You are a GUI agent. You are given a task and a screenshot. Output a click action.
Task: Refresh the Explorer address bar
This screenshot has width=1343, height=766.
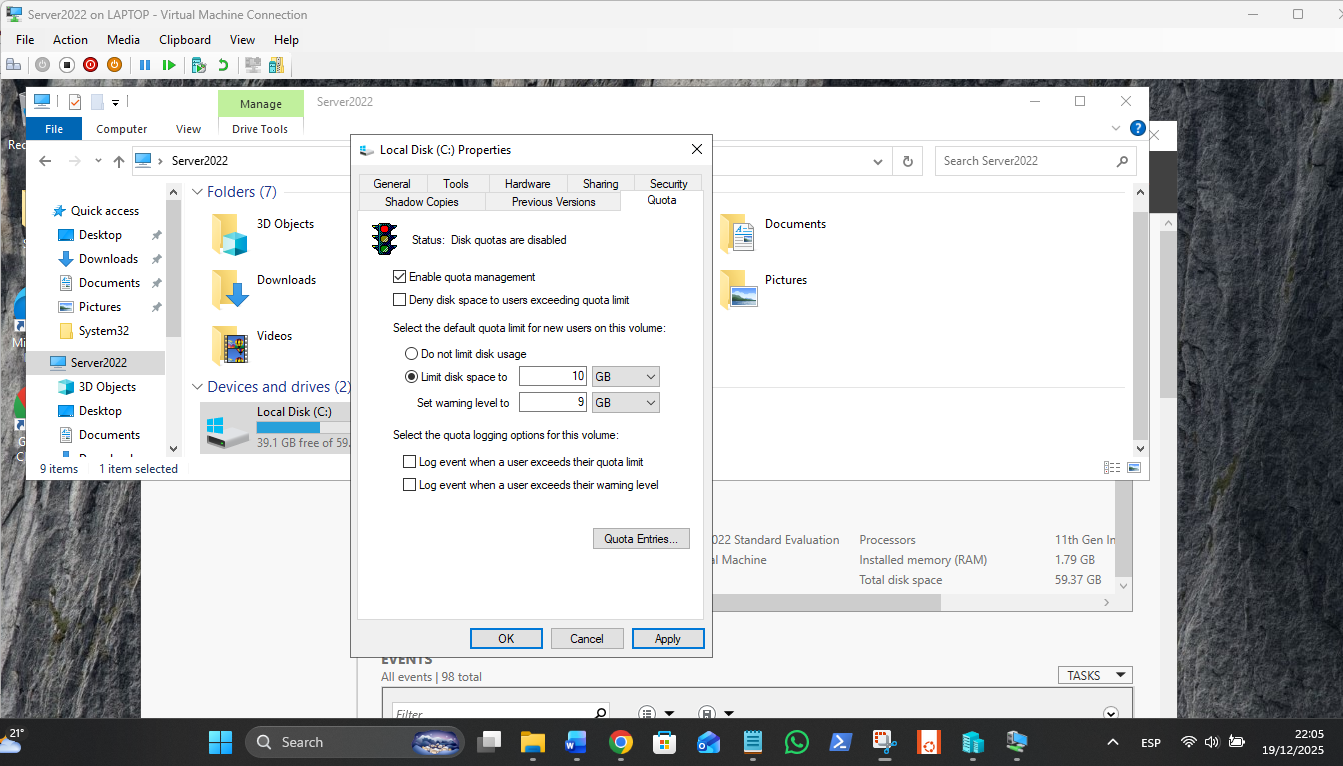(x=908, y=161)
